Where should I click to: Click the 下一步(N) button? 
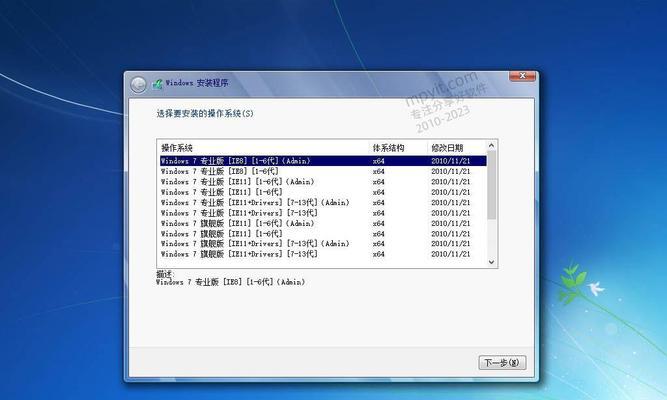502,363
